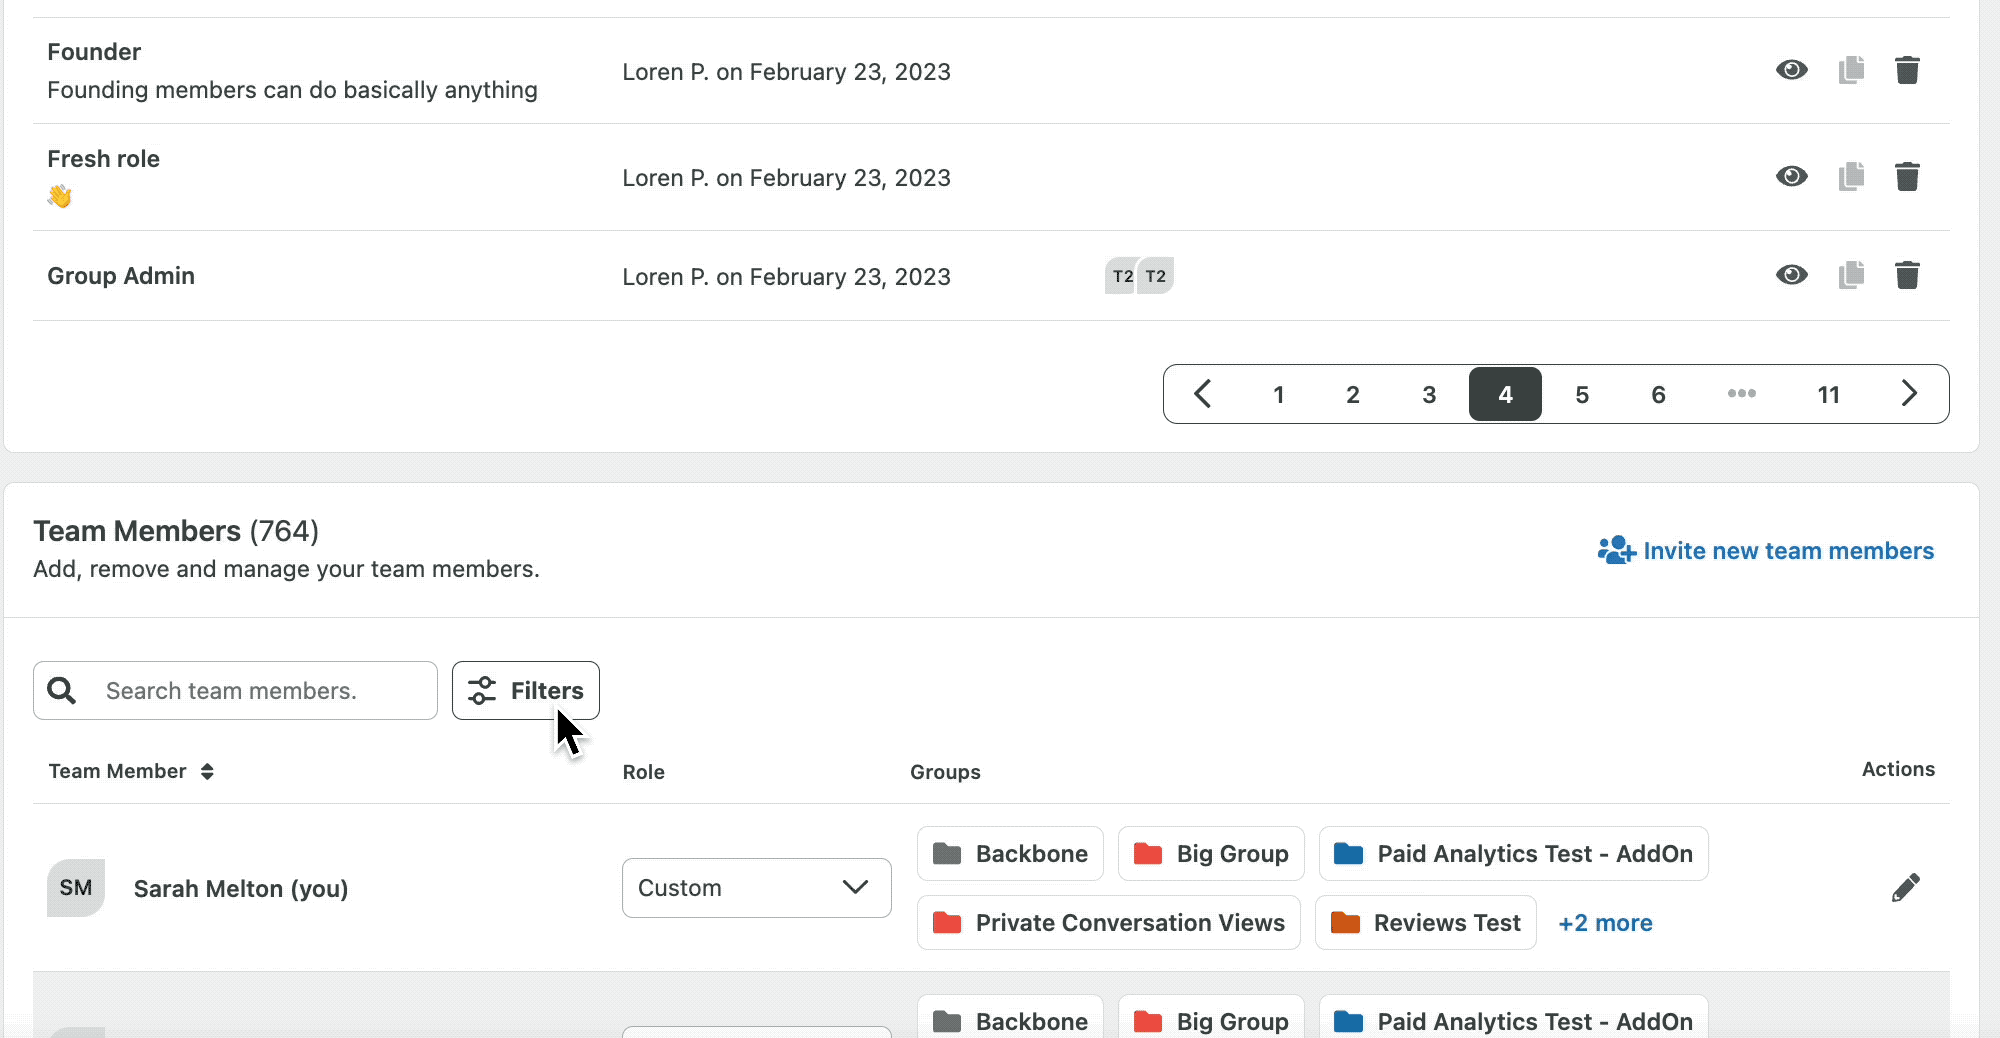Open roles page 6
The image size is (2000, 1038).
[1658, 394]
